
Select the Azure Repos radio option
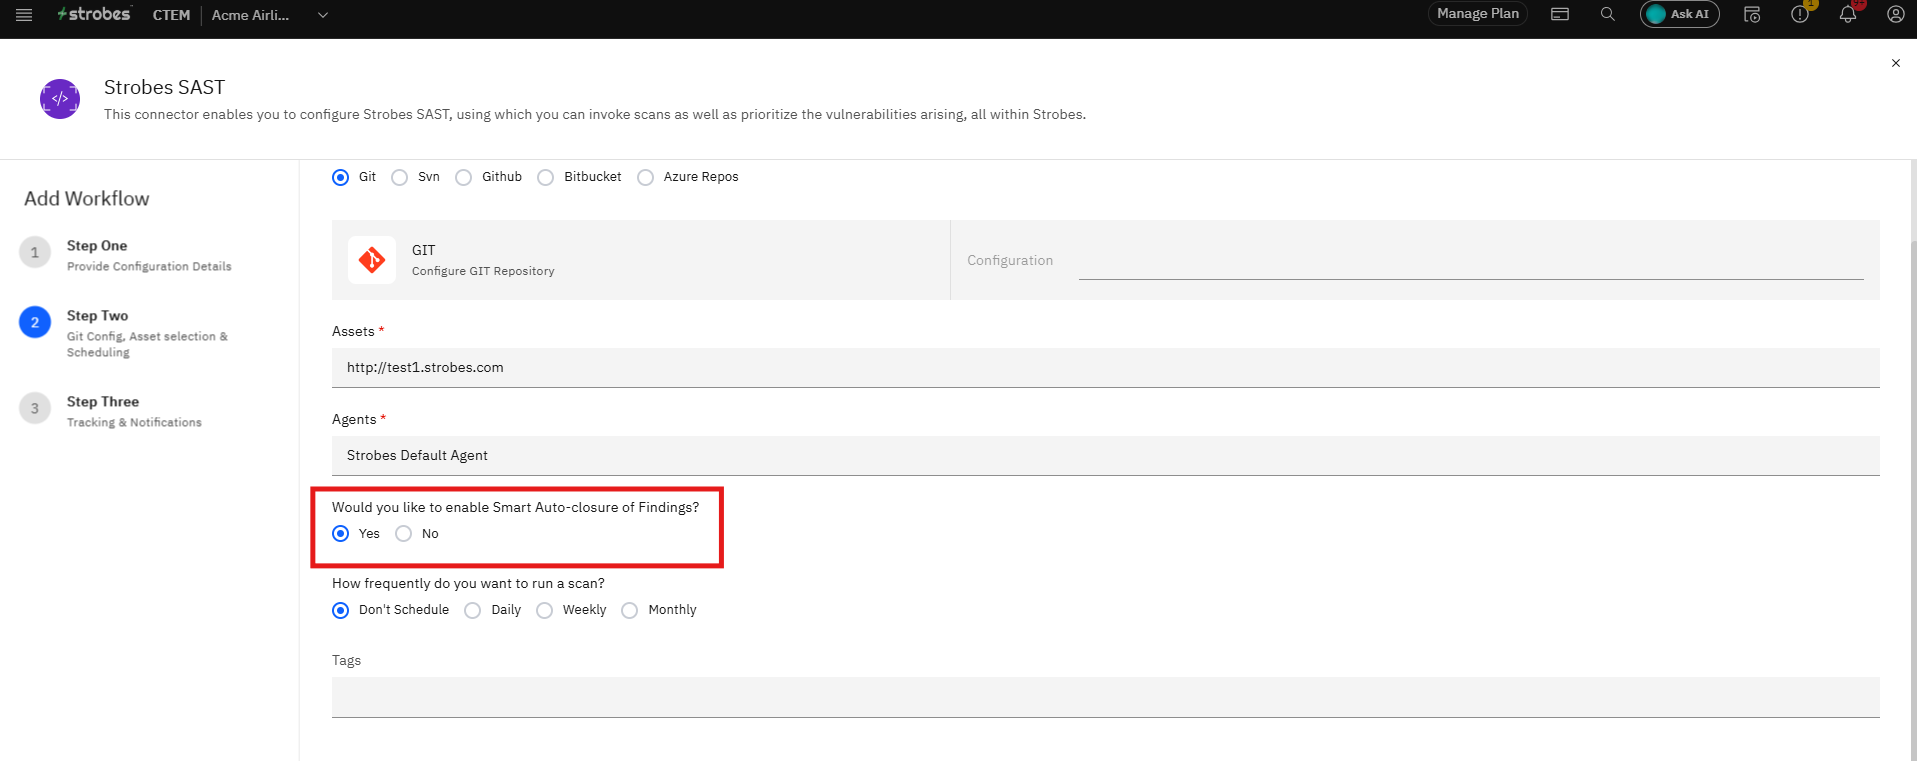pyautogui.click(x=646, y=177)
